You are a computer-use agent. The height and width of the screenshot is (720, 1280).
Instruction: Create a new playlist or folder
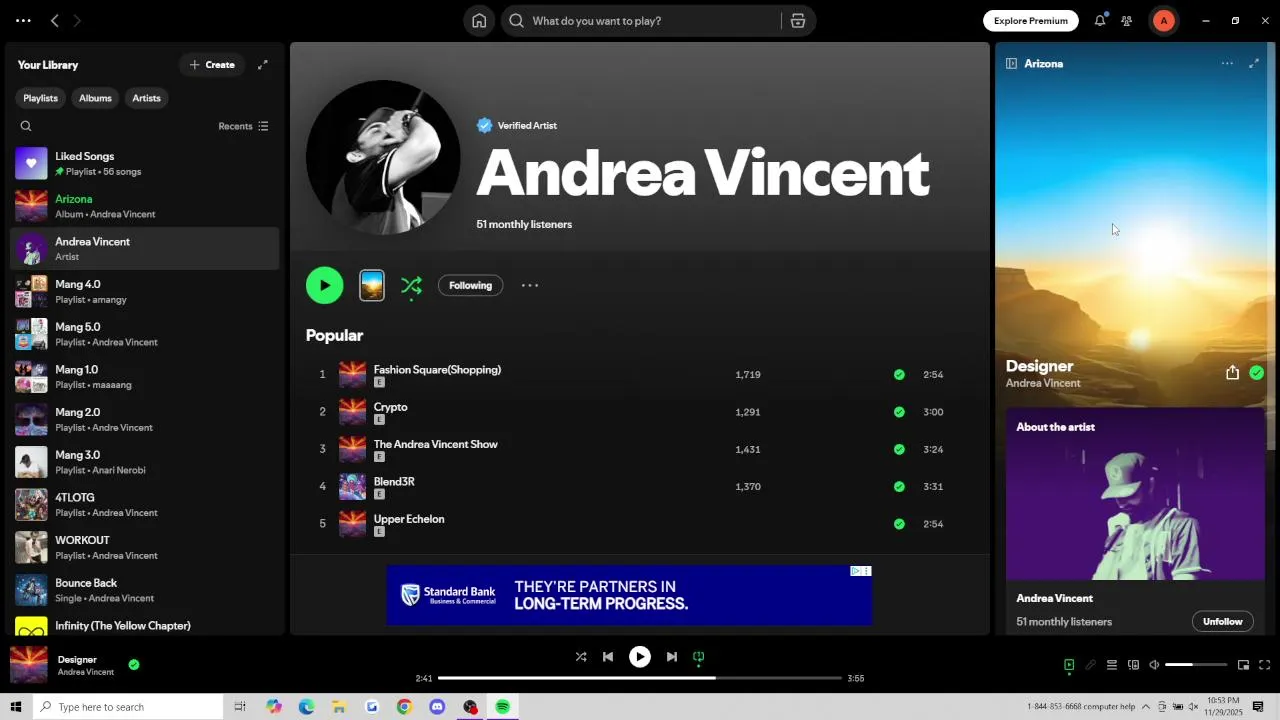pyautogui.click(x=212, y=65)
